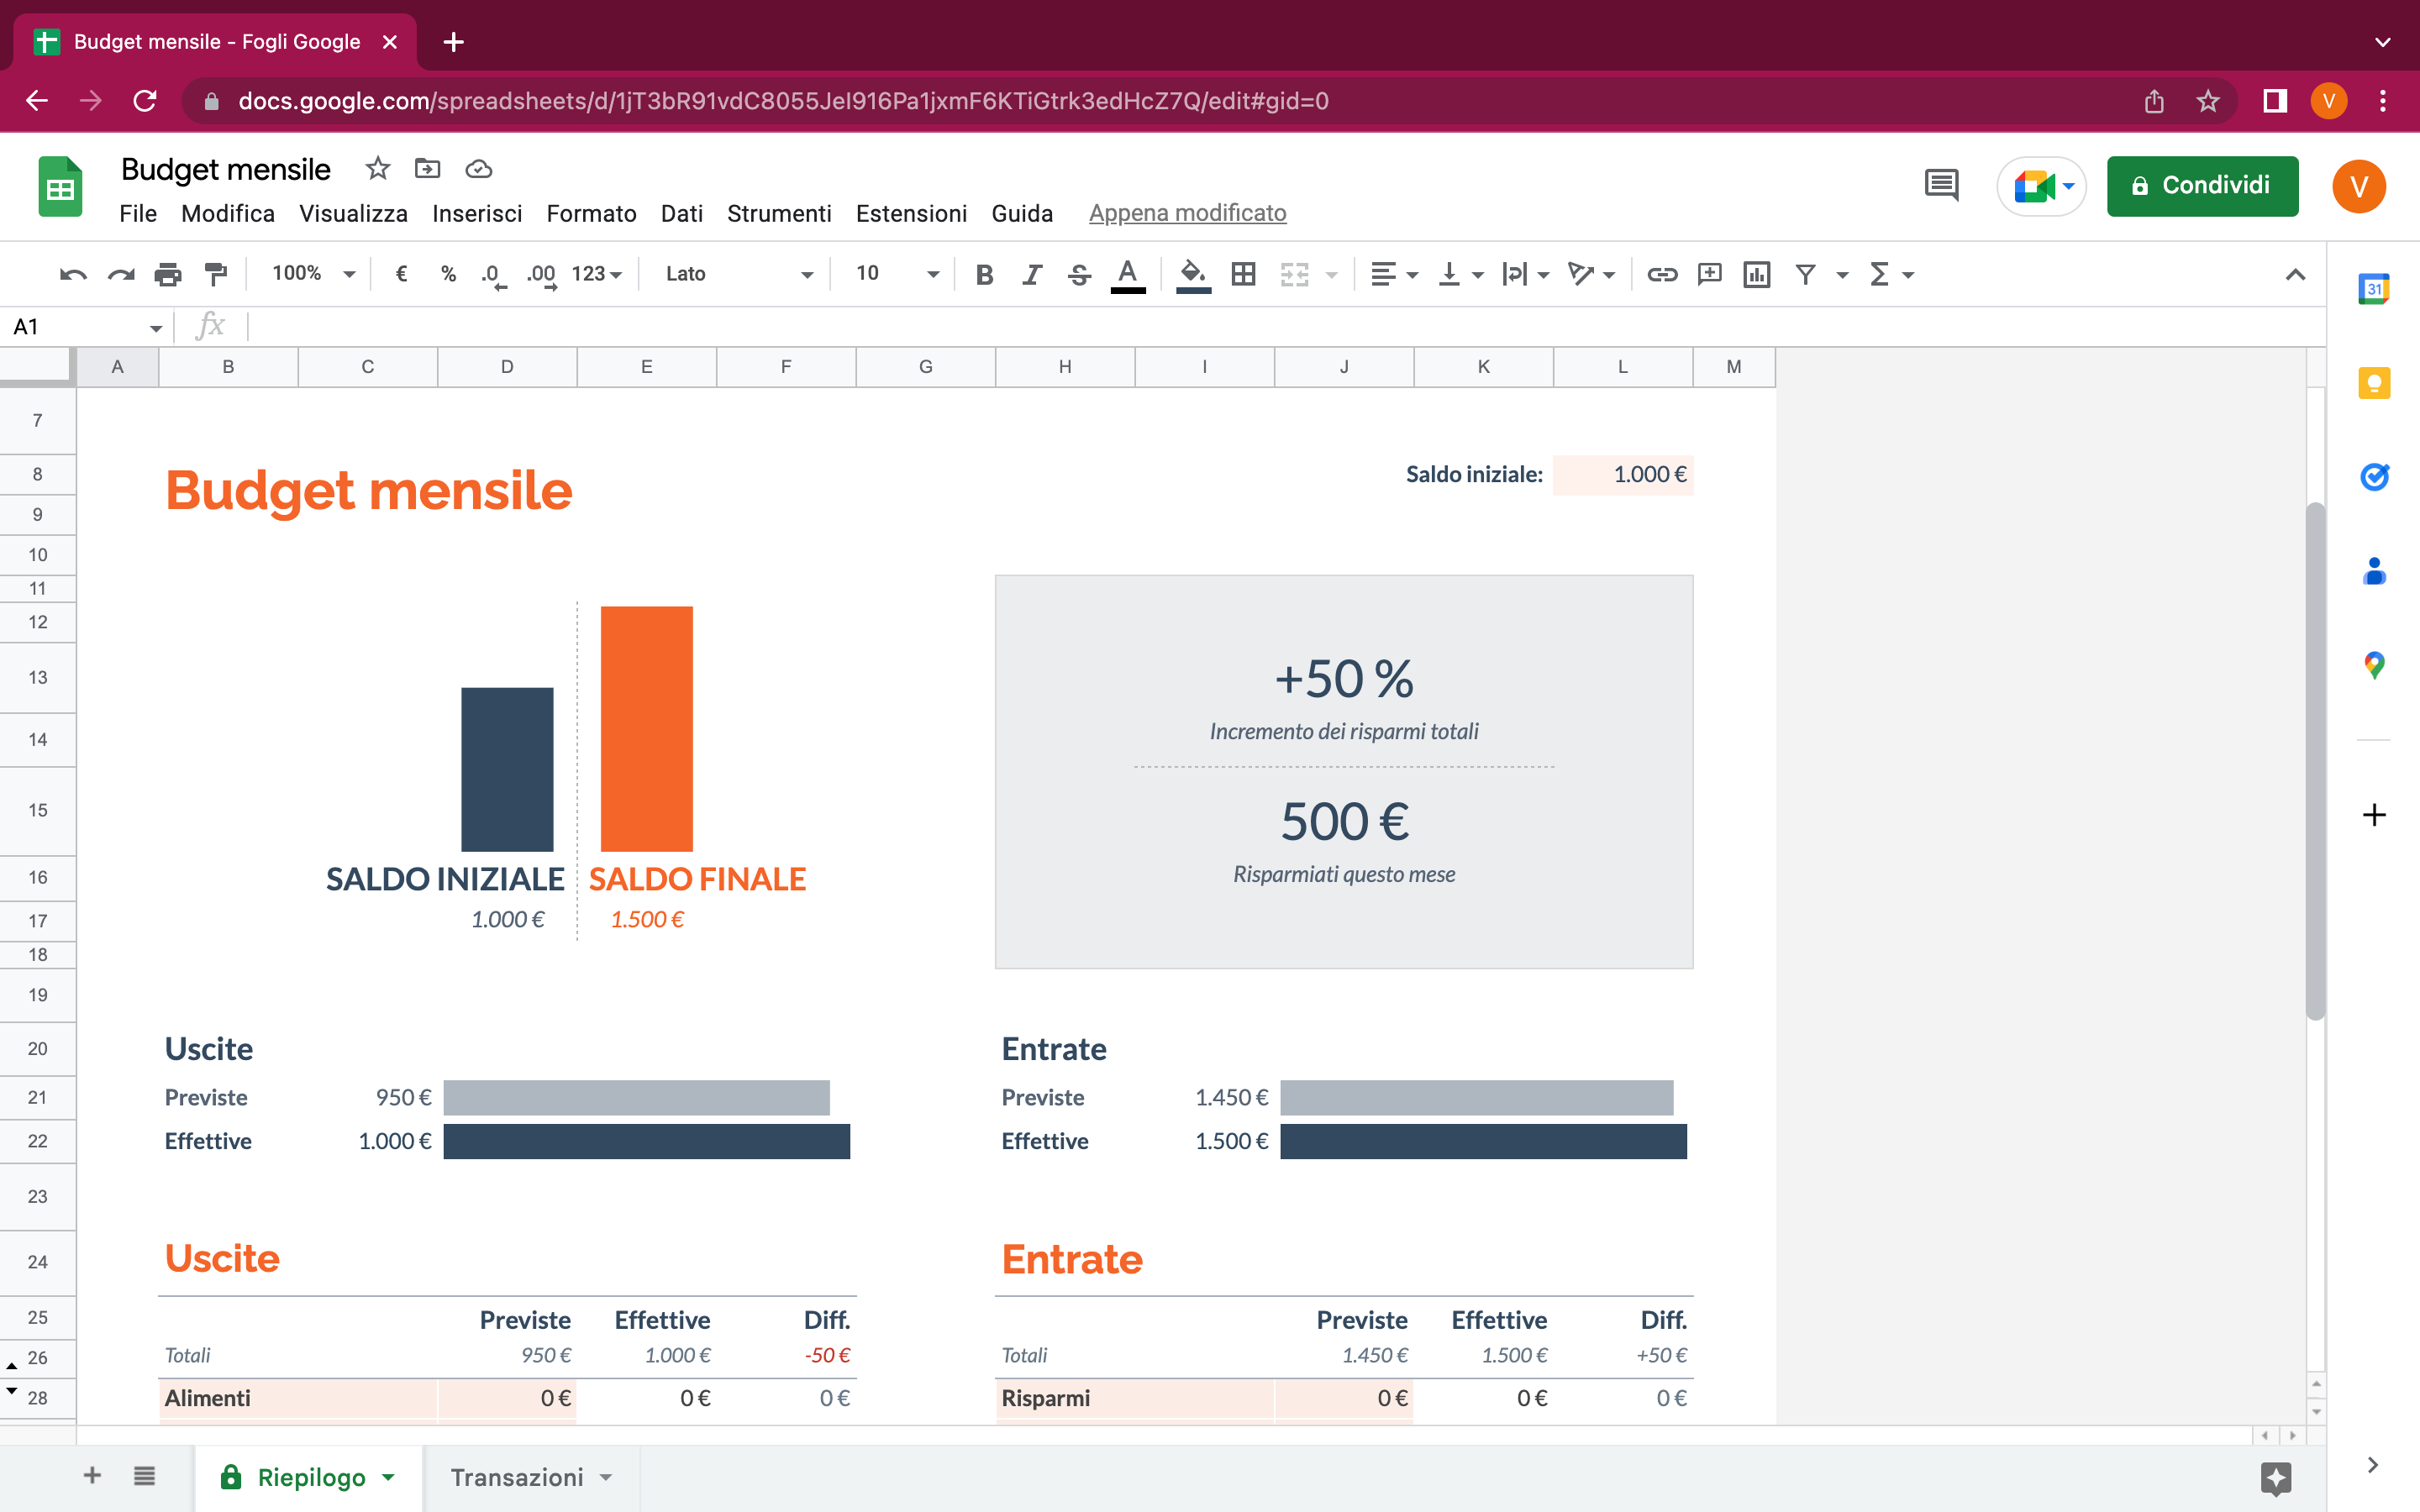Viewport: 2420px width, 1512px height.
Task: Toggle bold formatting
Action: click(984, 274)
